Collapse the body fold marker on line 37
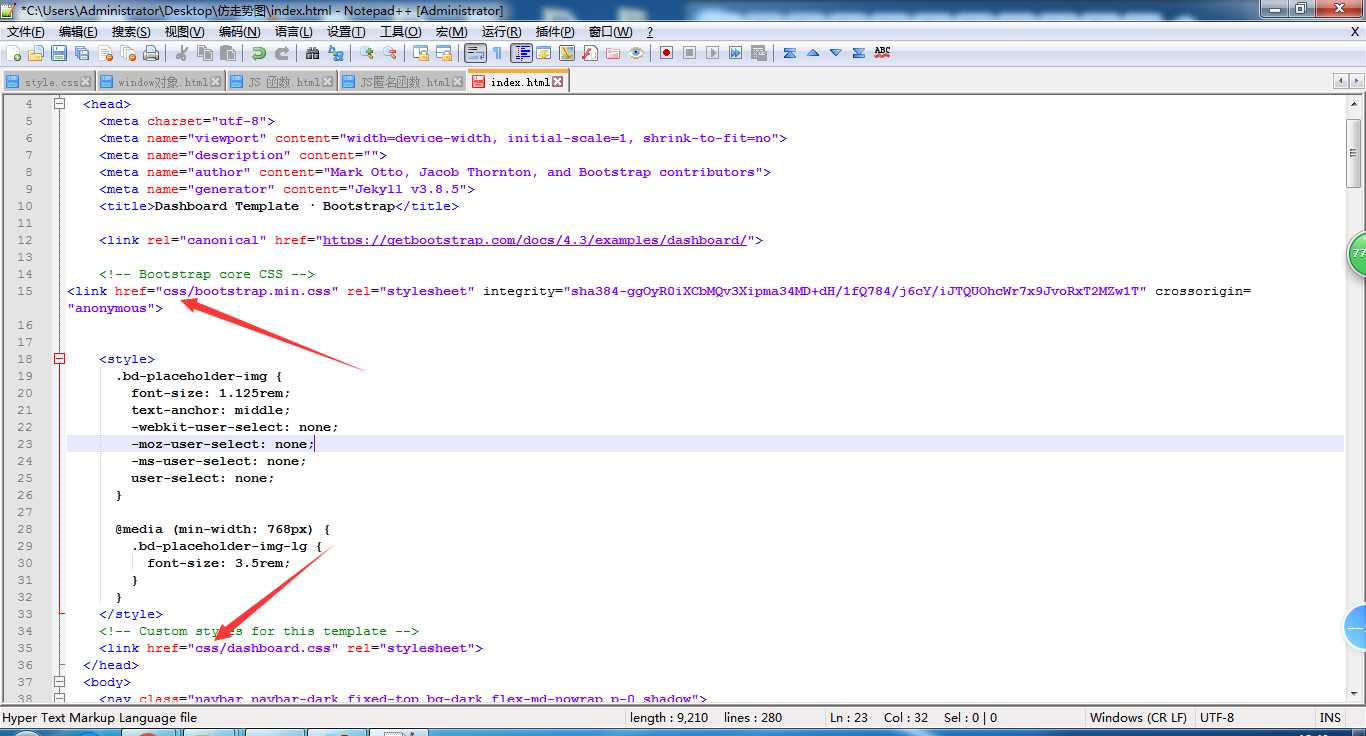Image resolution: width=1366 pixels, height=736 pixels. coord(59,682)
